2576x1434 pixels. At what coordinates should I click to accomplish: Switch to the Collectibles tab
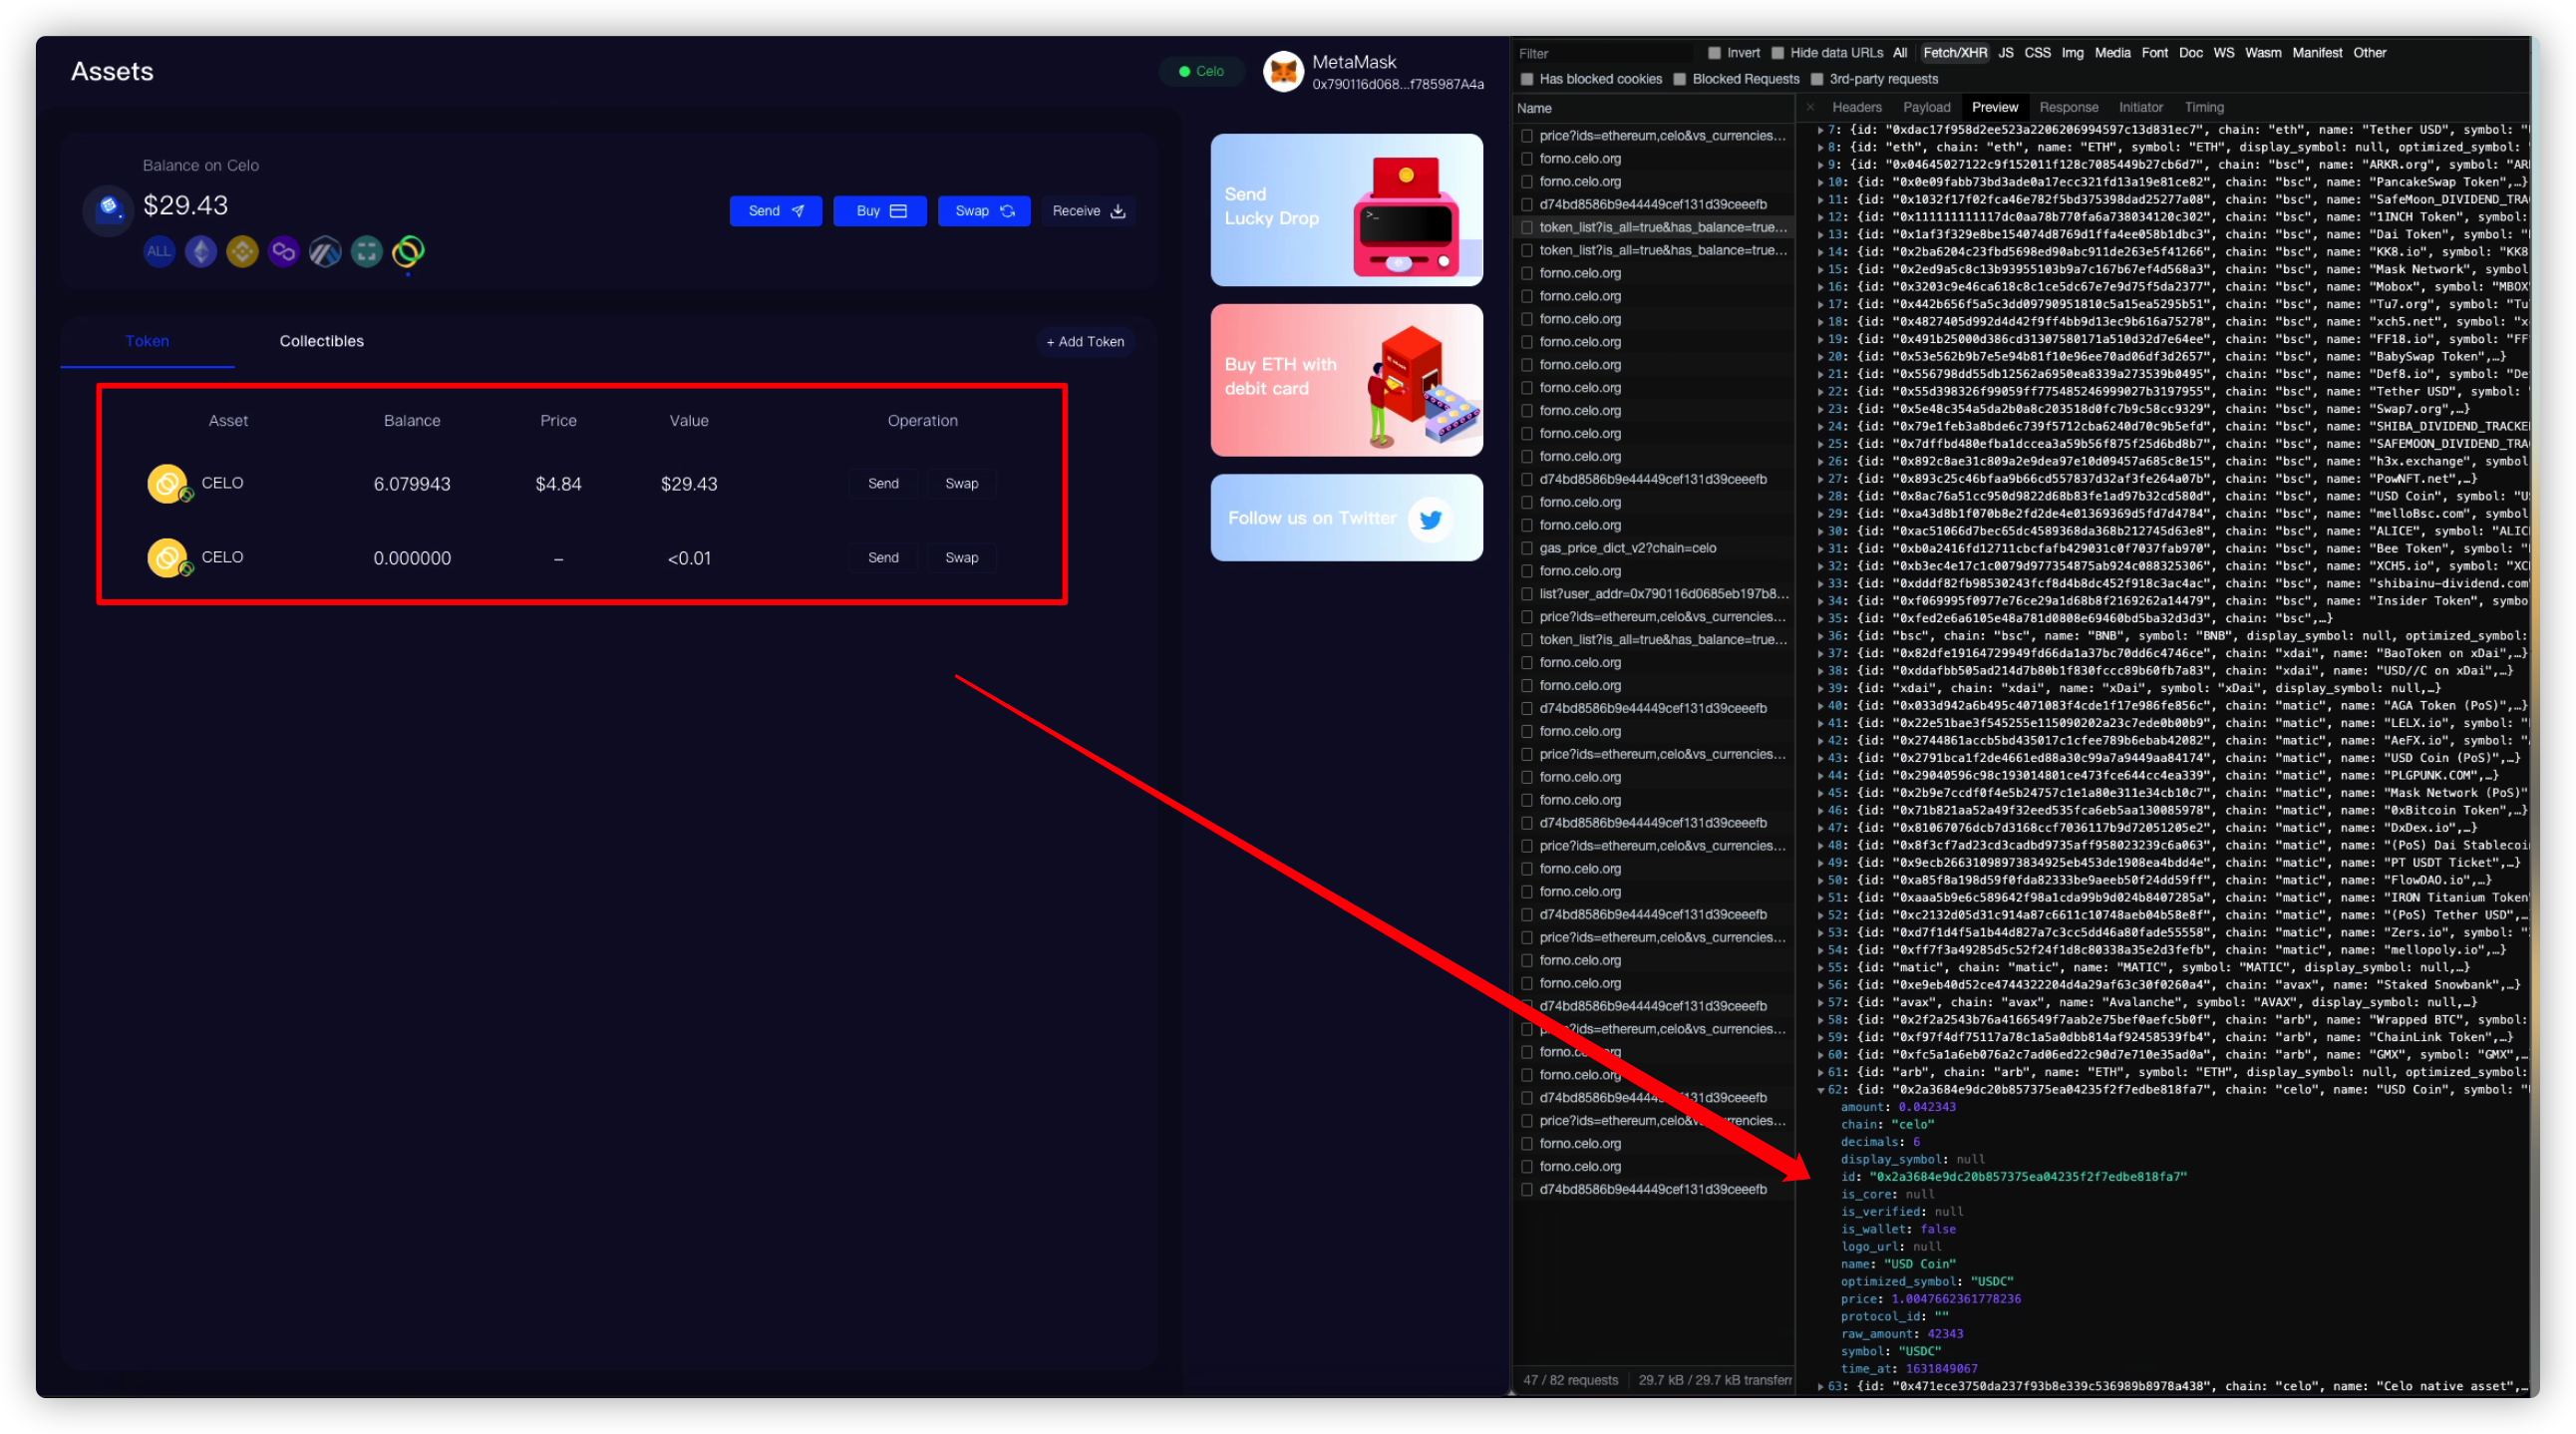click(x=321, y=341)
